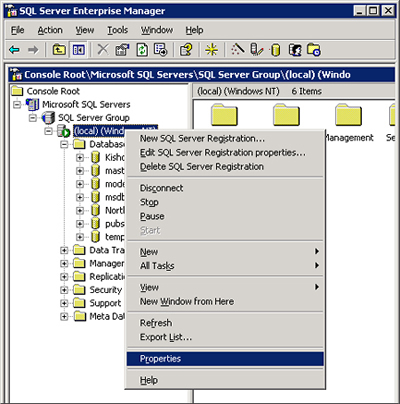Image resolution: width=400 pixels, height=404 pixels.
Task: Expand the pubs database node
Action: [x=80, y=224]
